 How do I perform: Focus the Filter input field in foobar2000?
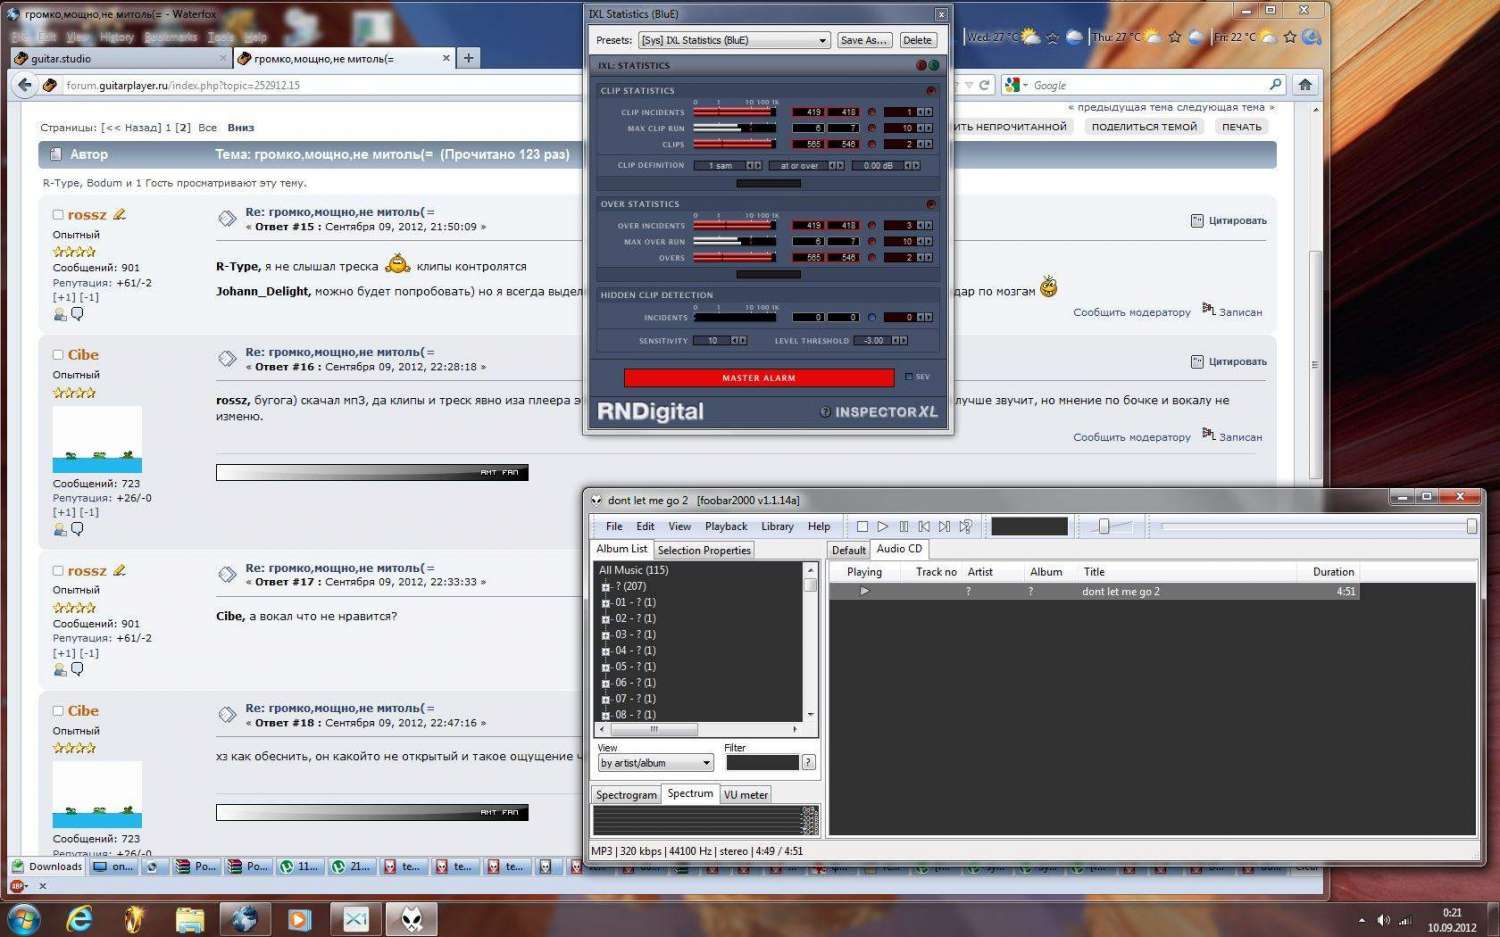coord(762,763)
